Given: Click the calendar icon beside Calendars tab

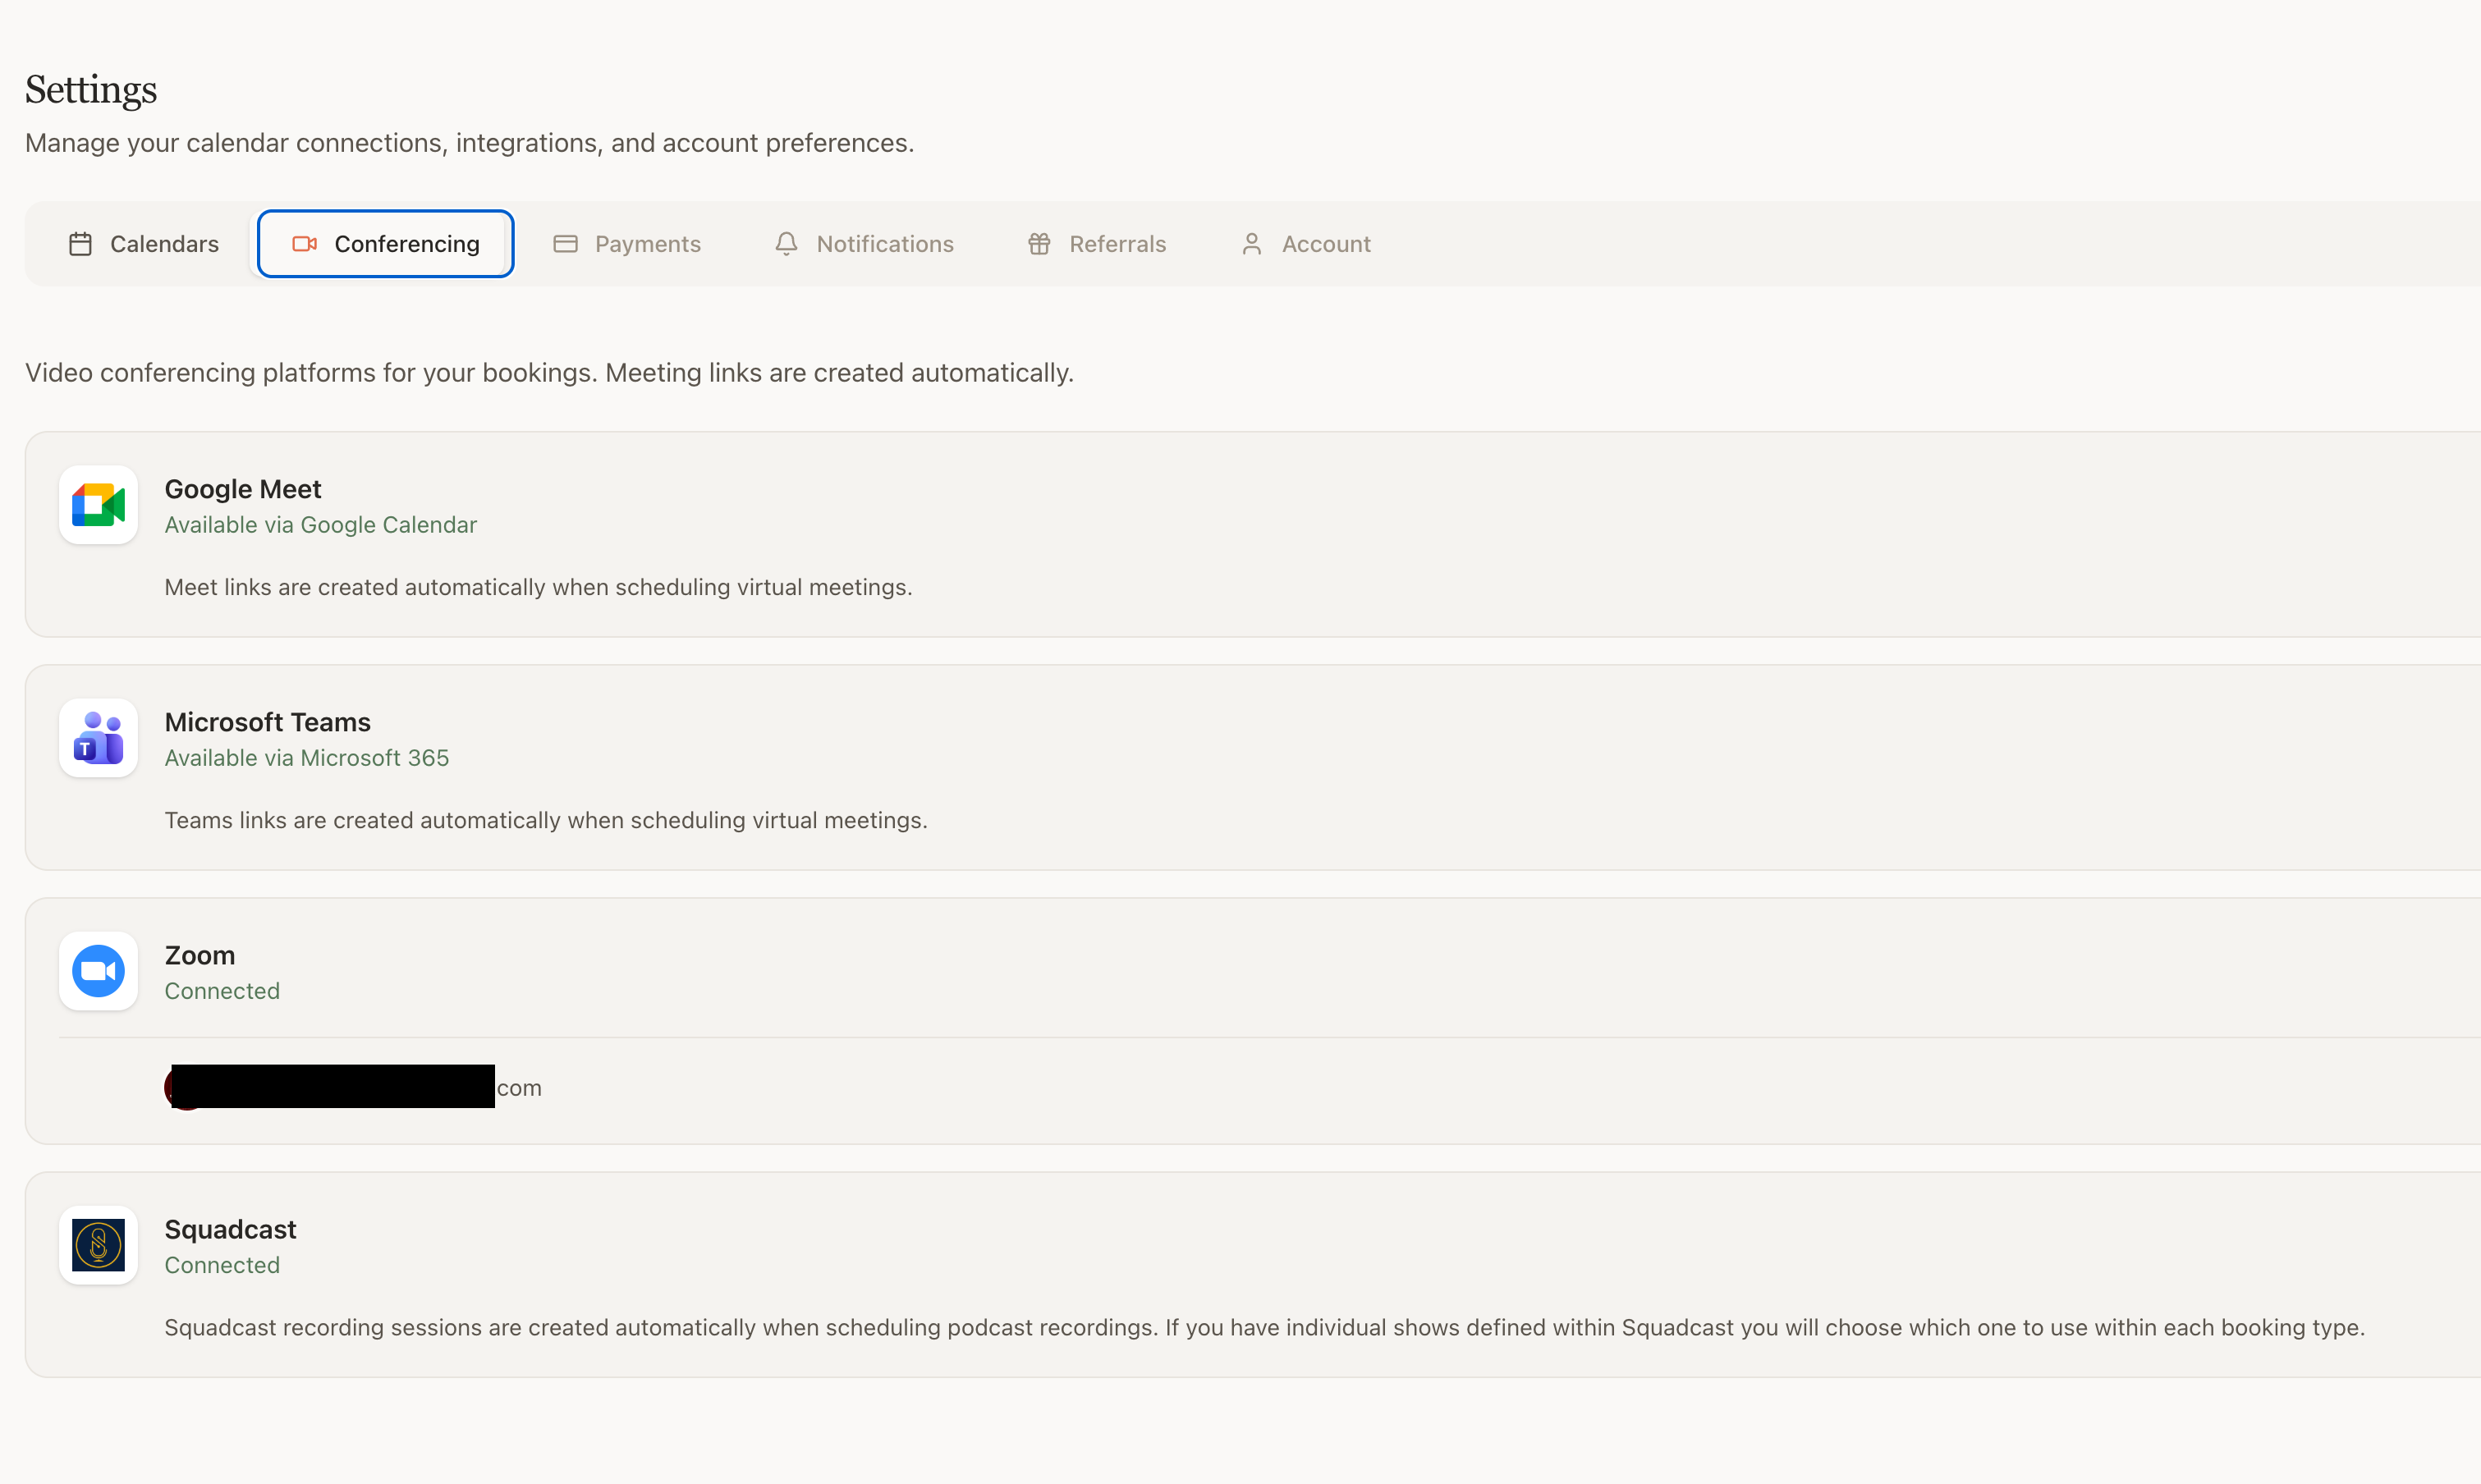Looking at the screenshot, I should [x=80, y=243].
